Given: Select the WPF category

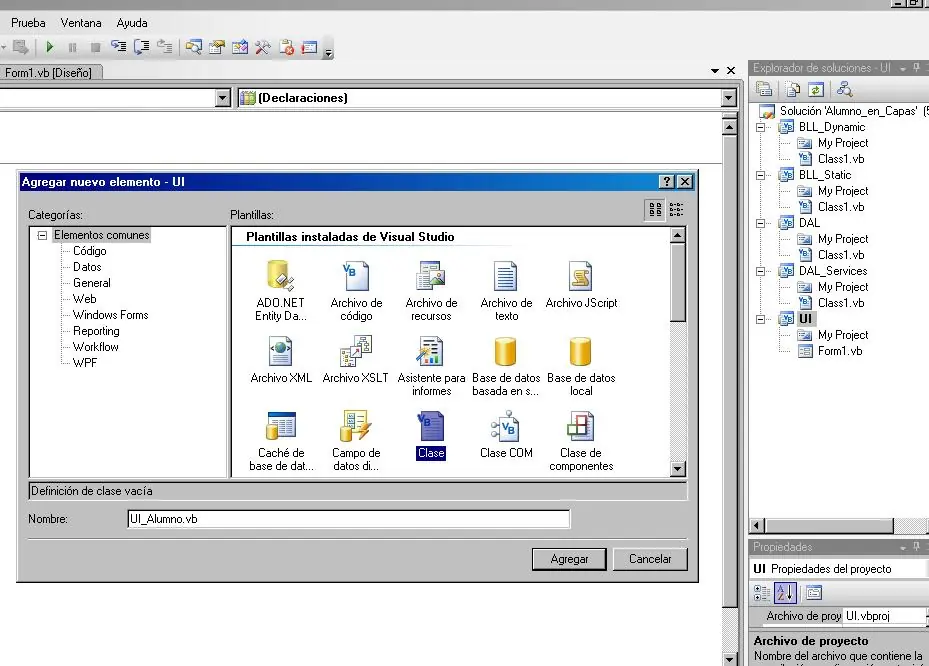Looking at the screenshot, I should (85, 363).
